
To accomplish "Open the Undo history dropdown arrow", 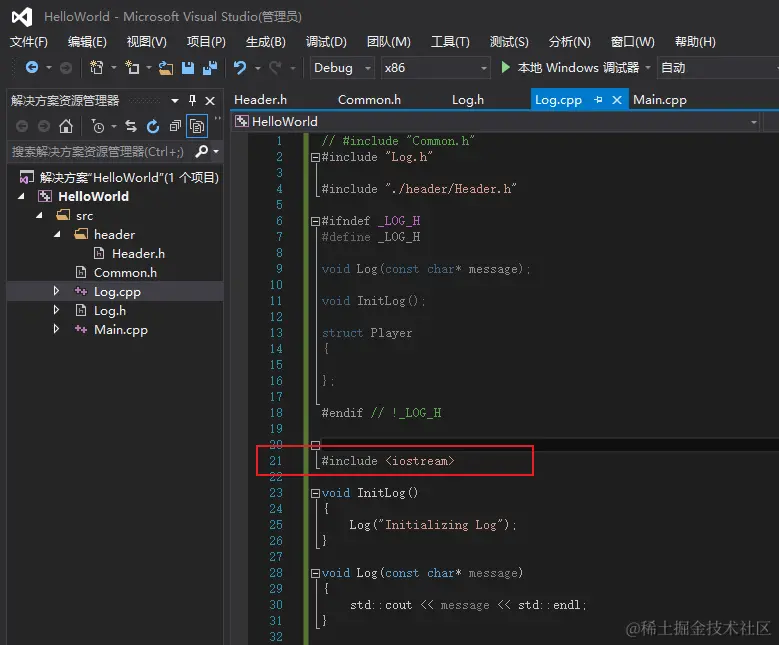I will [257, 68].
